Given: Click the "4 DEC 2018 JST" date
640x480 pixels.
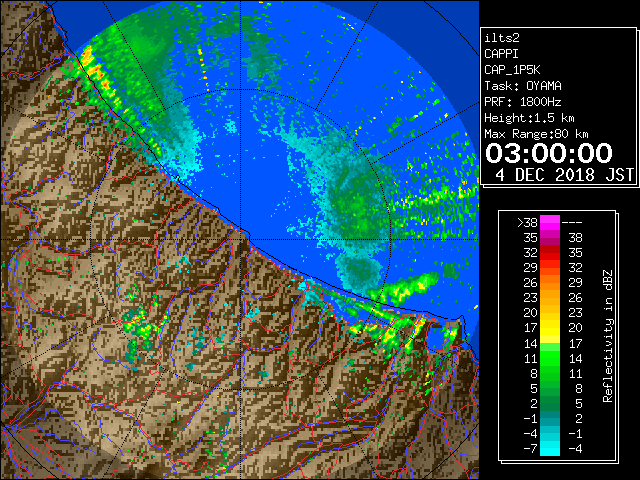Looking at the screenshot, I should pyautogui.click(x=564, y=175).
